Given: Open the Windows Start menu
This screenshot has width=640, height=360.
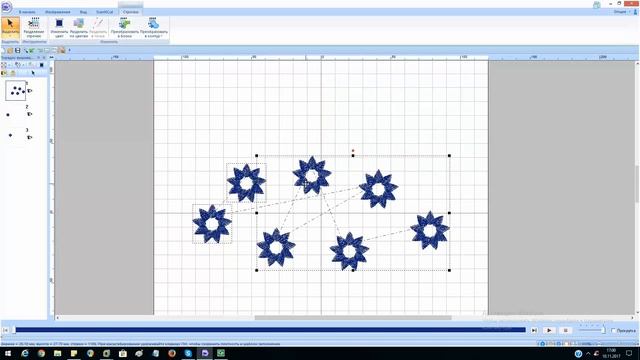Looking at the screenshot, I should coord(8,353).
